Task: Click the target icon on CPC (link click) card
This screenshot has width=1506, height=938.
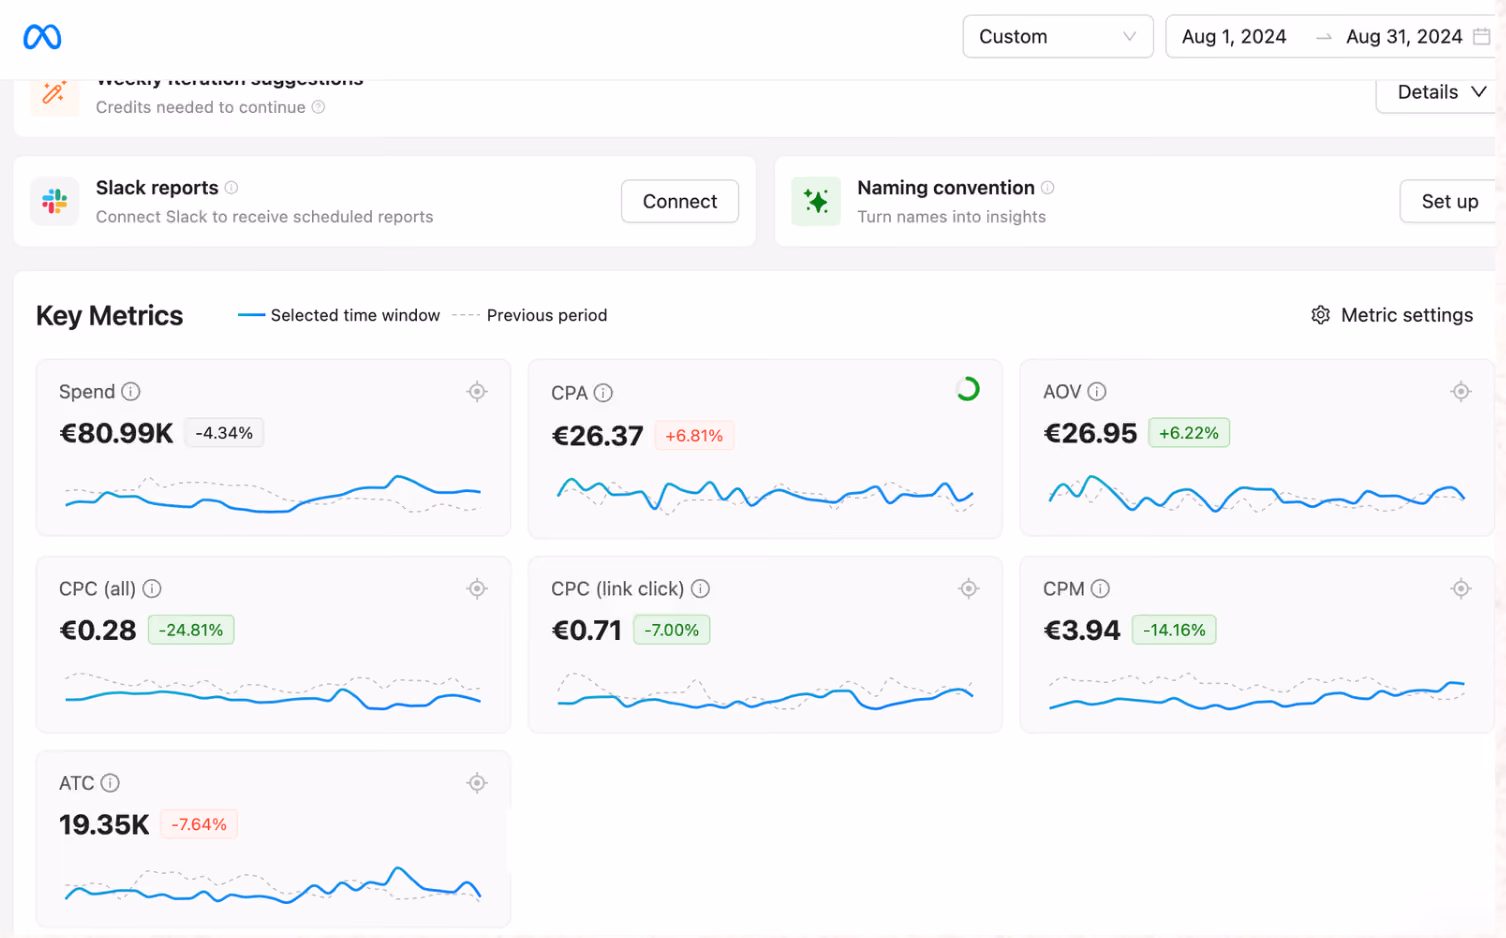Action: coord(969,589)
